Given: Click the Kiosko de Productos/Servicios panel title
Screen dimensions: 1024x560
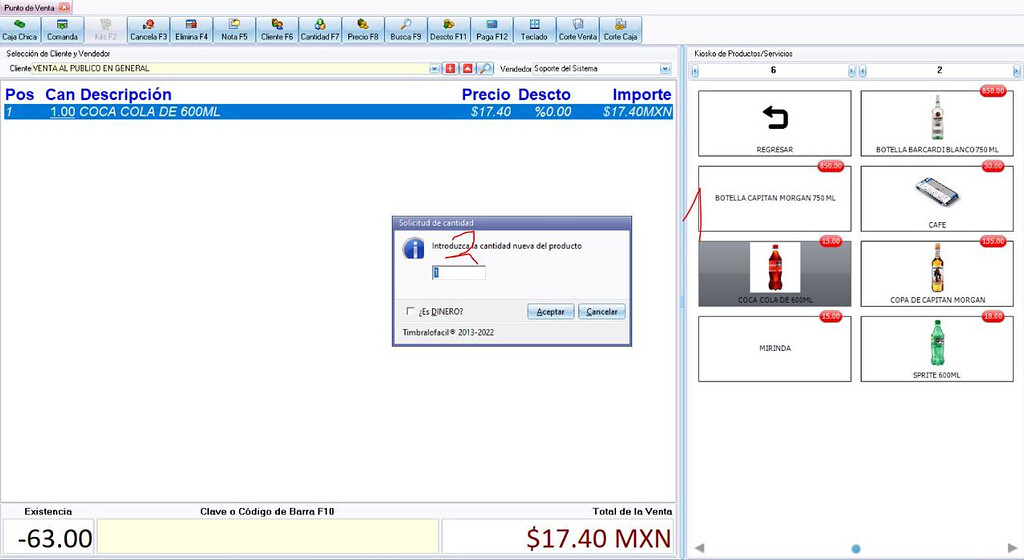Looking at the screenshot, I should (x=743, y=54).
